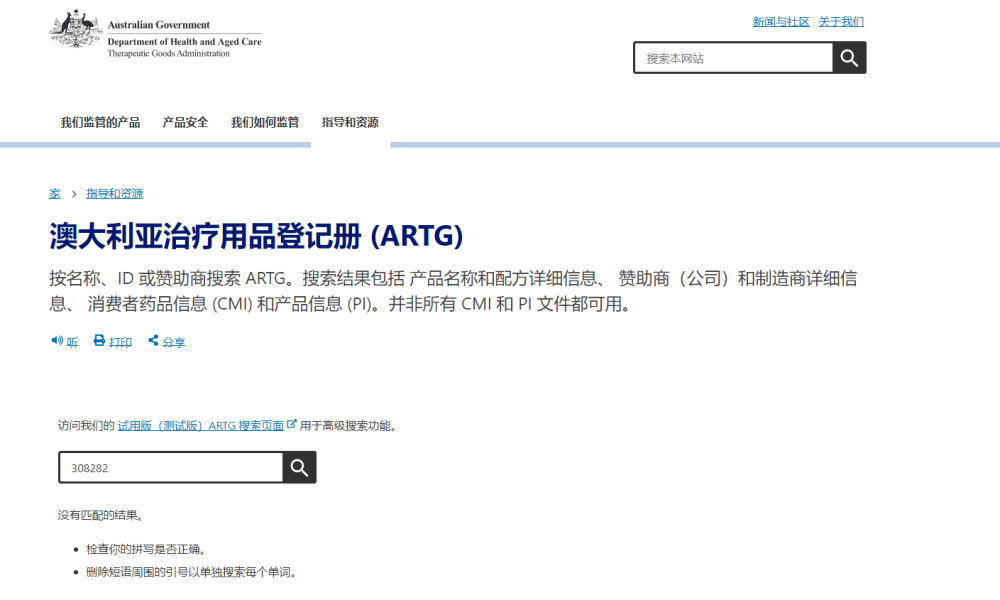Open the 指导和资源 menu tab
This screenshot has height=600, width=1000.
point(350,122)
